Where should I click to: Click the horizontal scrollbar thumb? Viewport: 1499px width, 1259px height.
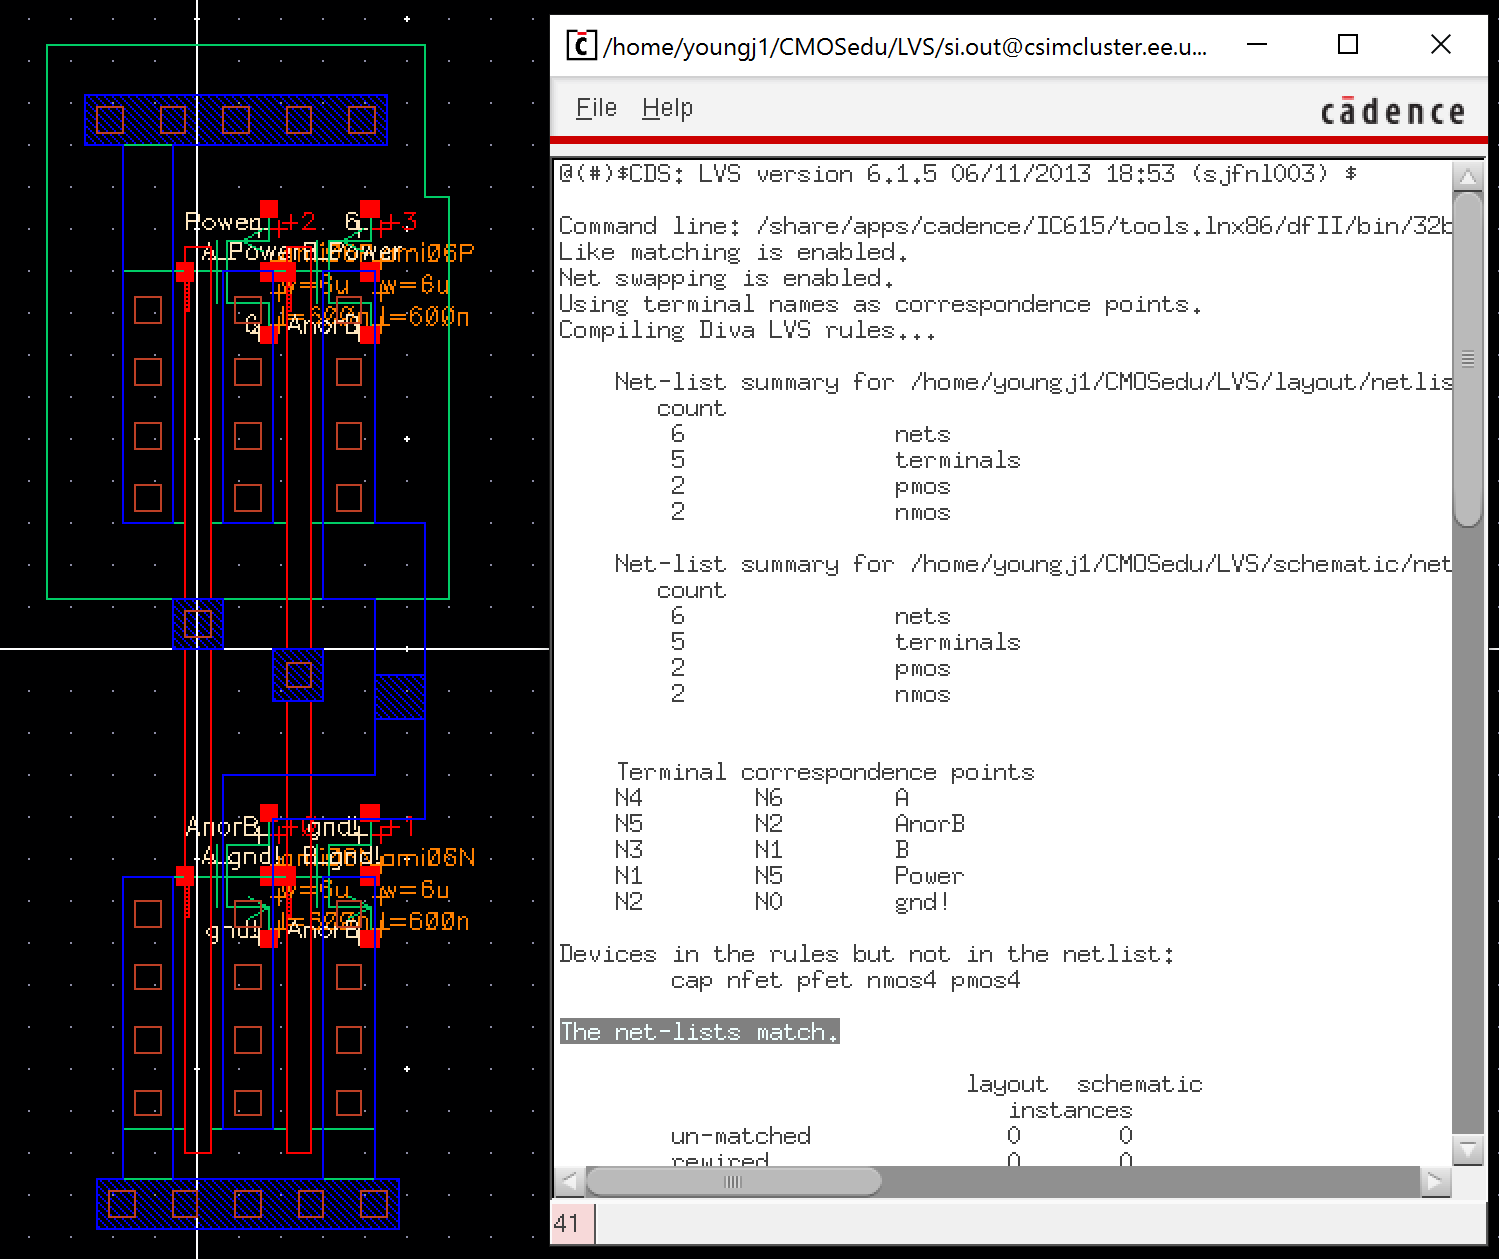coord(733,1182)
